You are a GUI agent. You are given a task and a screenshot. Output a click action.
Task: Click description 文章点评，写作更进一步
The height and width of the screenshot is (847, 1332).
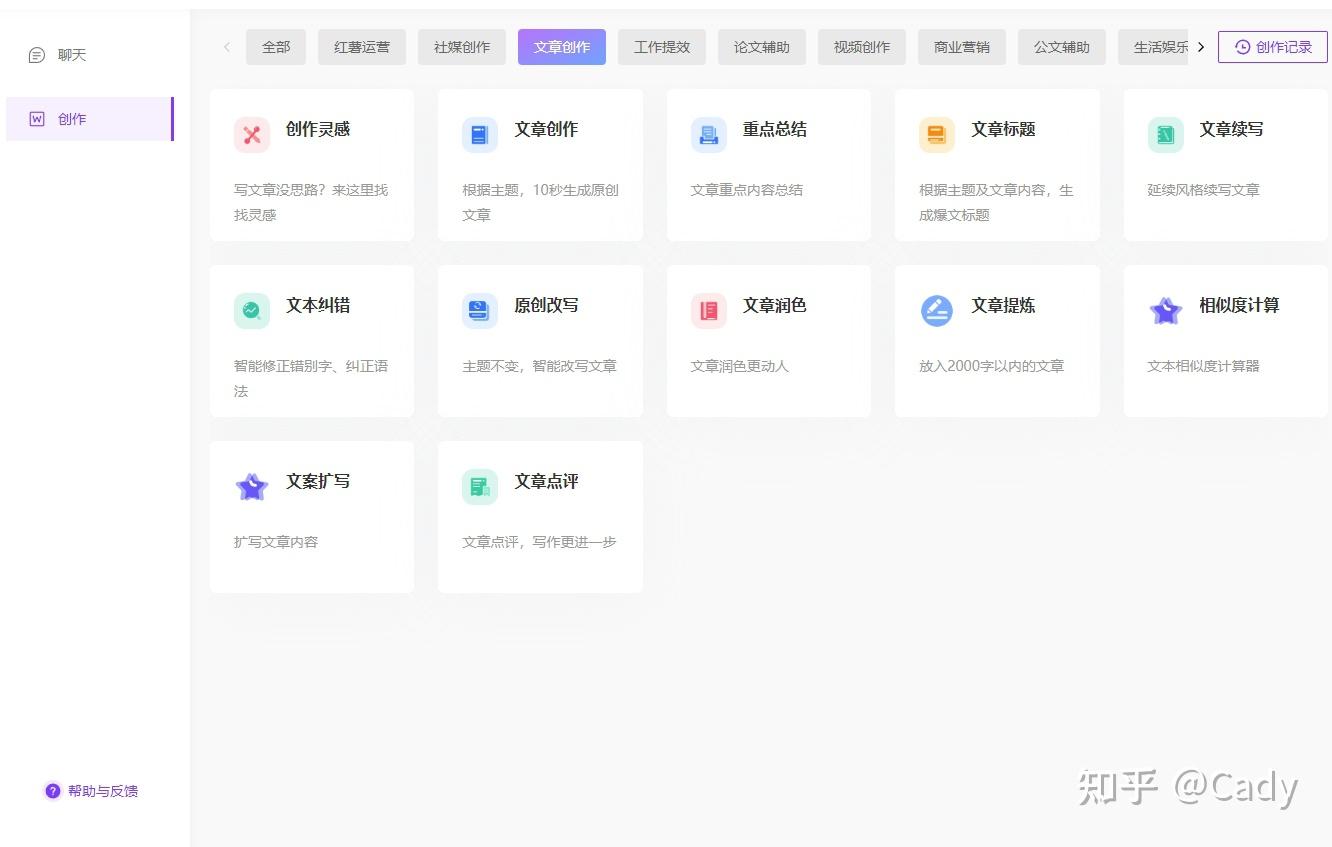point(540,542)
